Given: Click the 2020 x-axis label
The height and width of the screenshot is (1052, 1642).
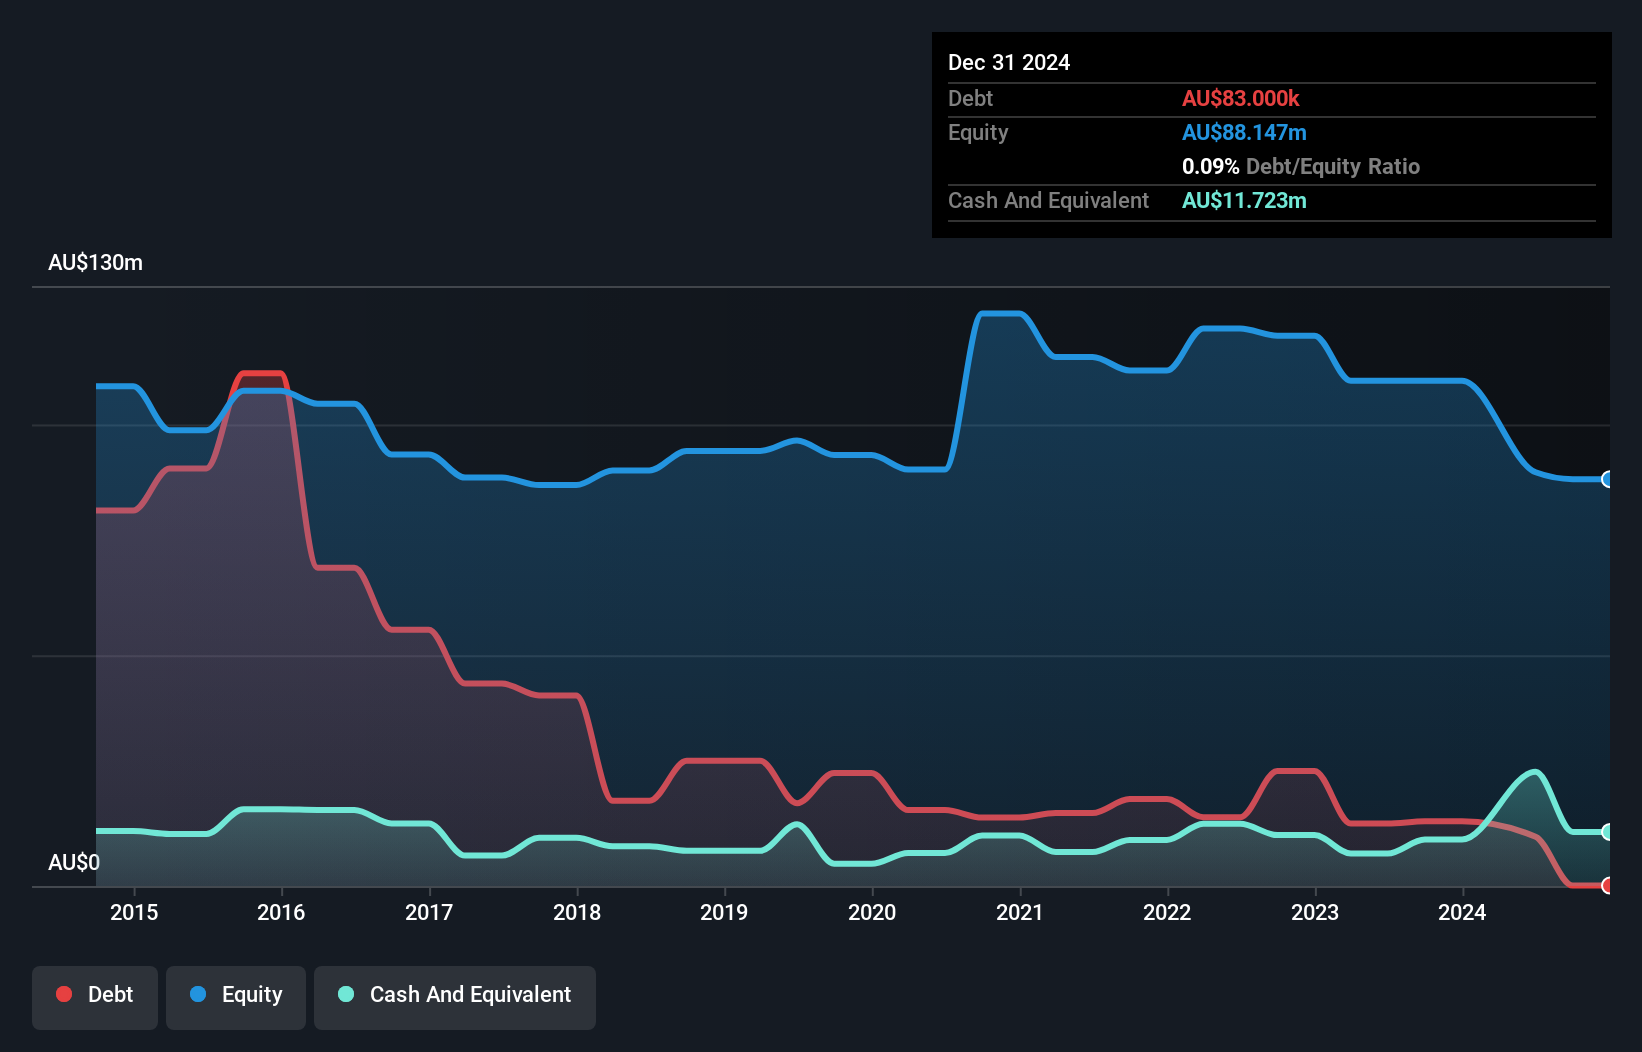Looking at the screenshot, I should (x=872, y=912).
